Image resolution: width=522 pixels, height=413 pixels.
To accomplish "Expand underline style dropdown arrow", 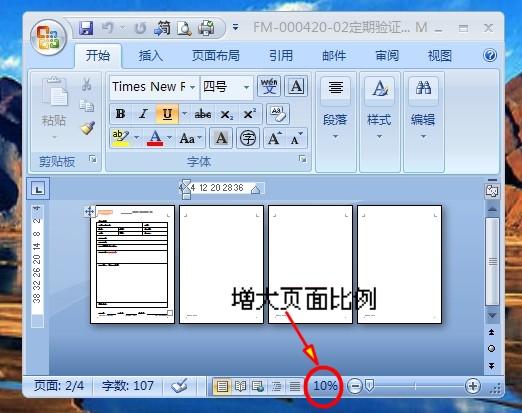I will 184,114.
